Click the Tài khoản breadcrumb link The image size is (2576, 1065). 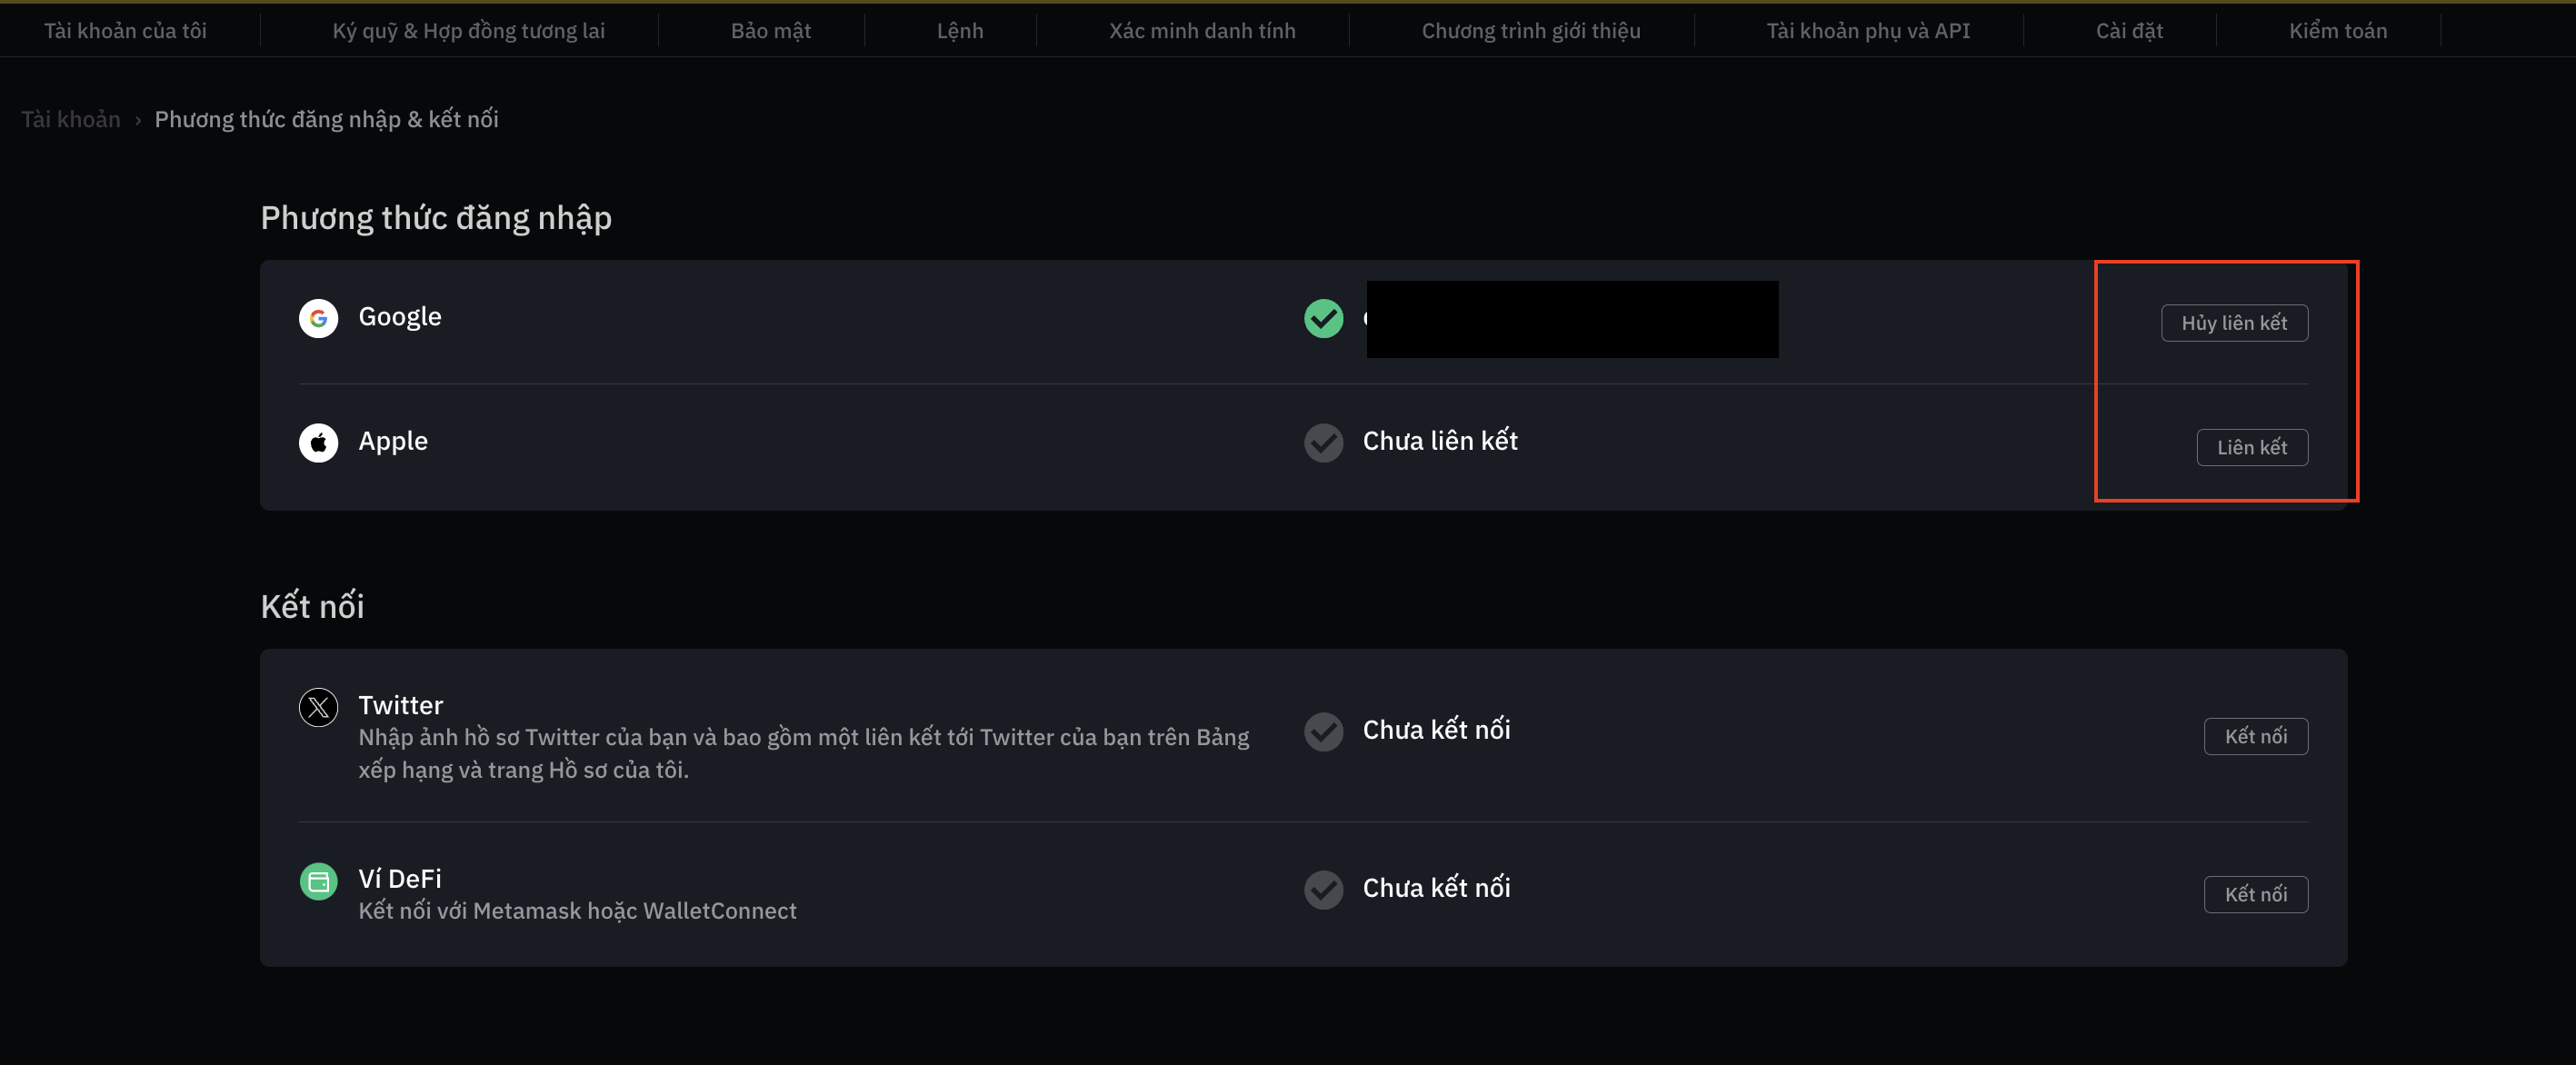click(70, 119)
